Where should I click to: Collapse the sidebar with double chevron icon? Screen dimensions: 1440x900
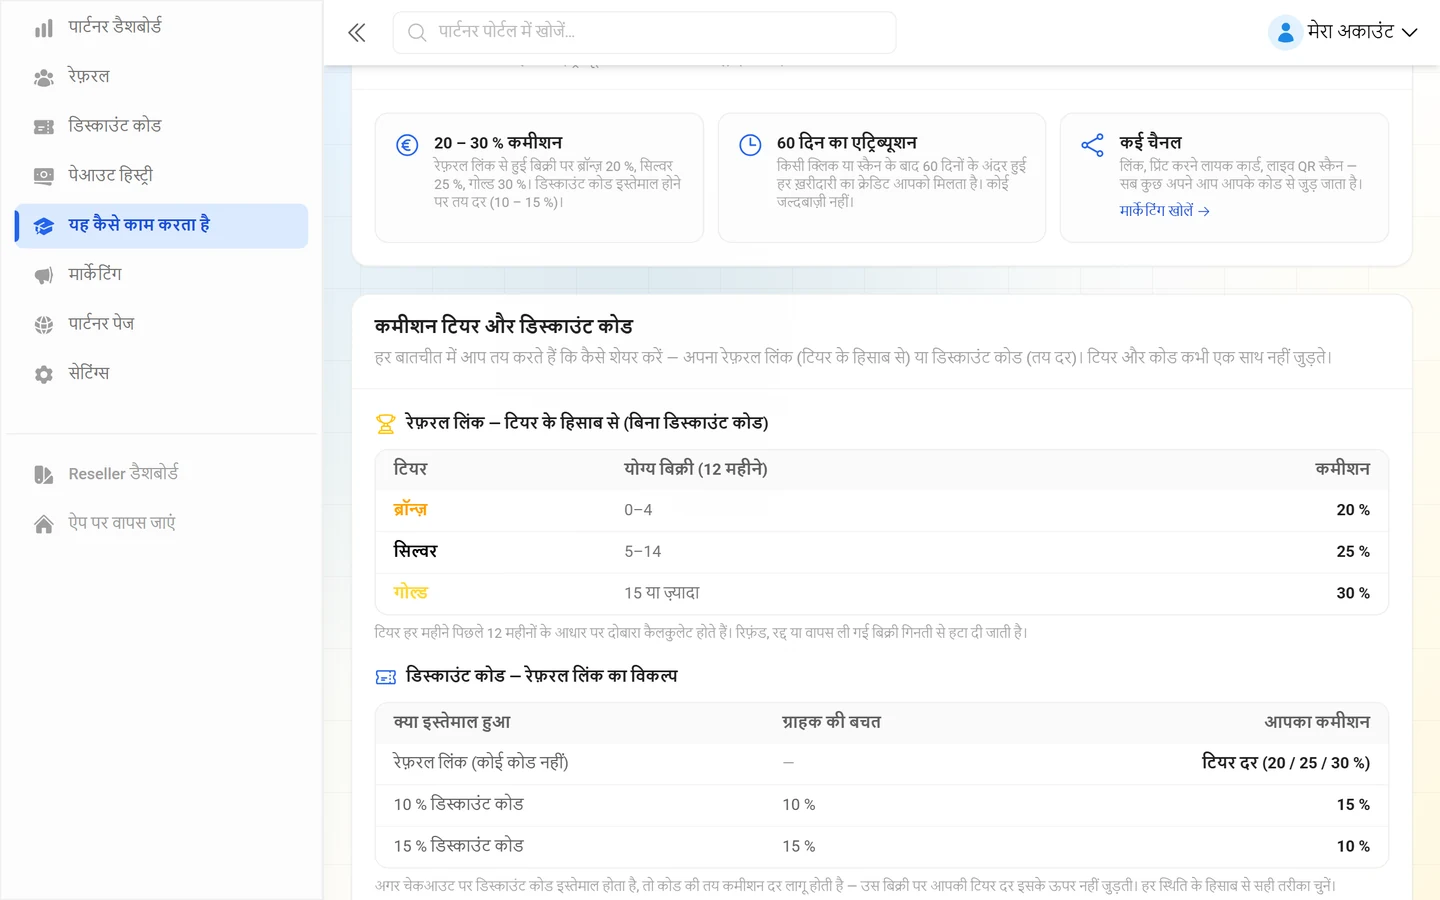[357, 33]
